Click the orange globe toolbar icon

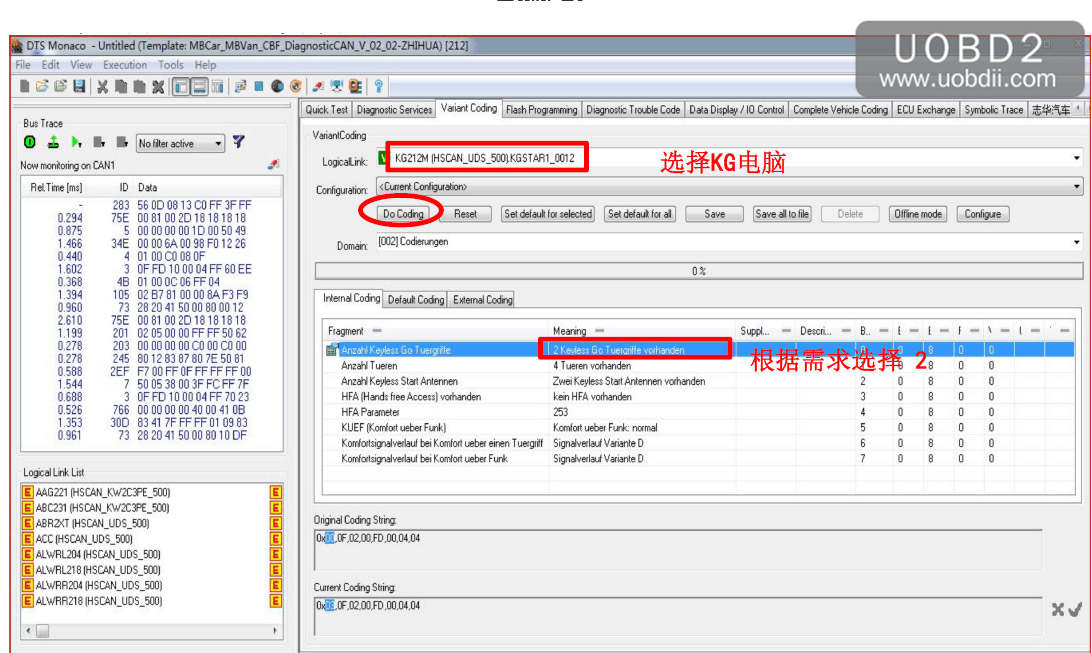click(x=296, y=86)
